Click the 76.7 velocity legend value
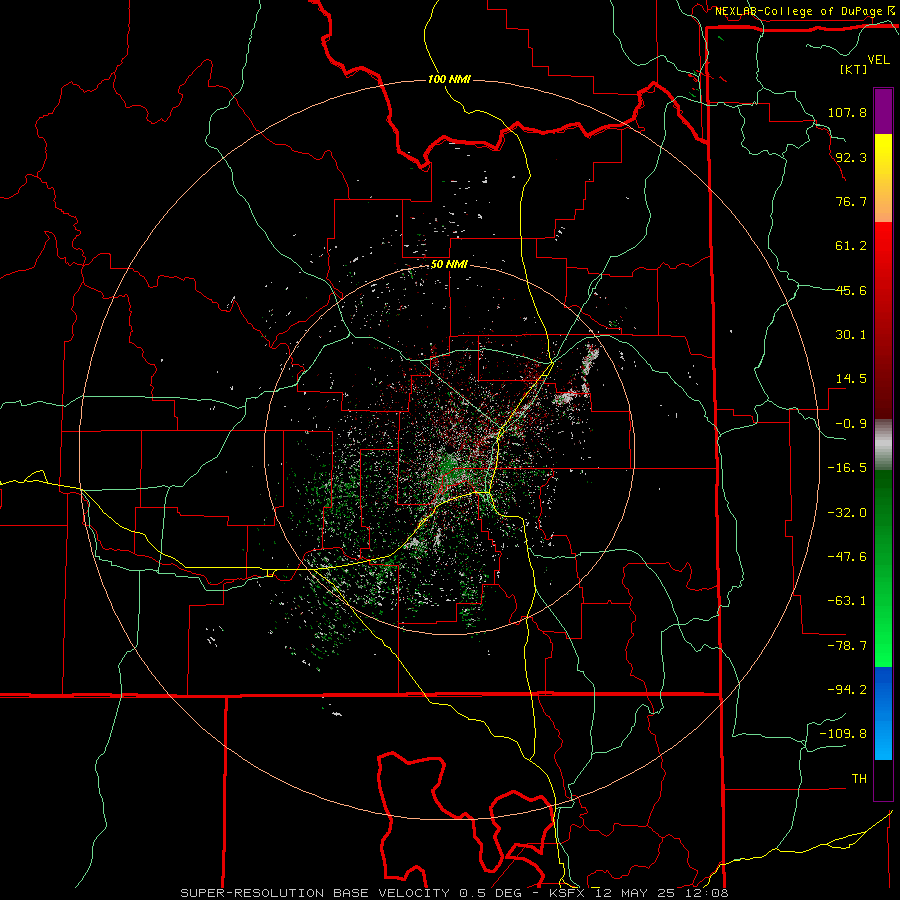This screenshot has height=900, width=900. (851, 201)
